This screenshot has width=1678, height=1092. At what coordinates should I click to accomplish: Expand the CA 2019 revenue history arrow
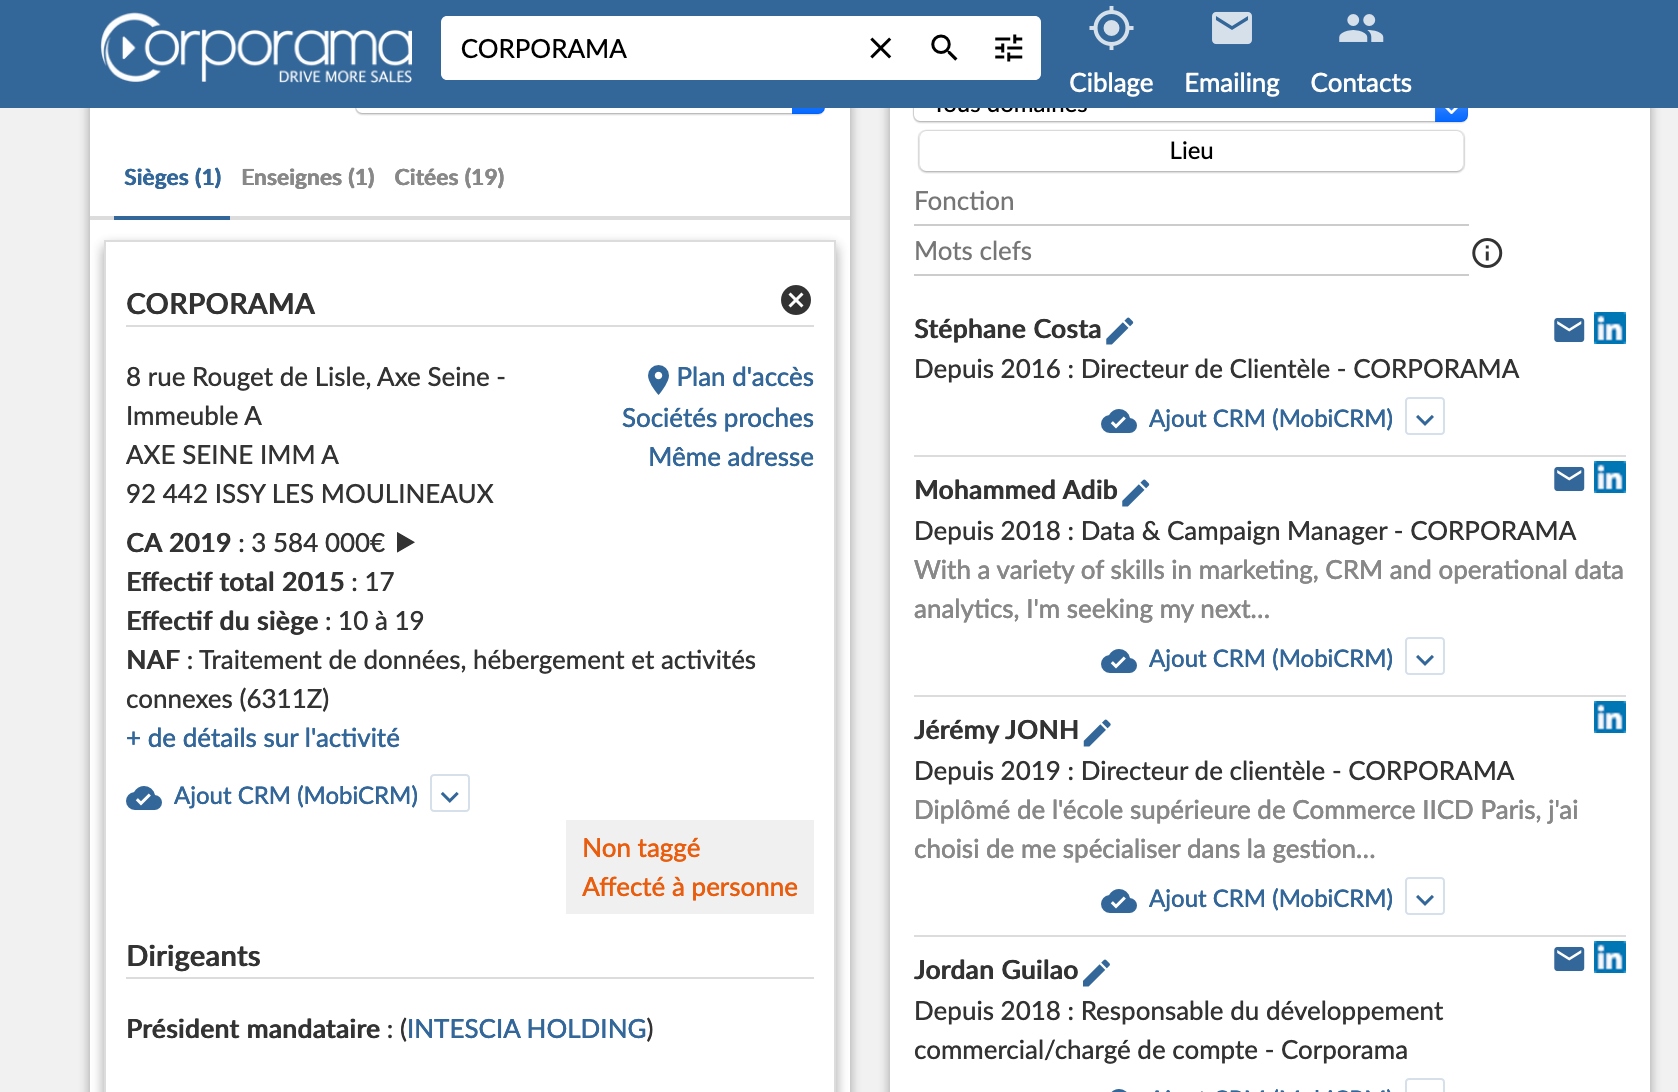point(405,542)
